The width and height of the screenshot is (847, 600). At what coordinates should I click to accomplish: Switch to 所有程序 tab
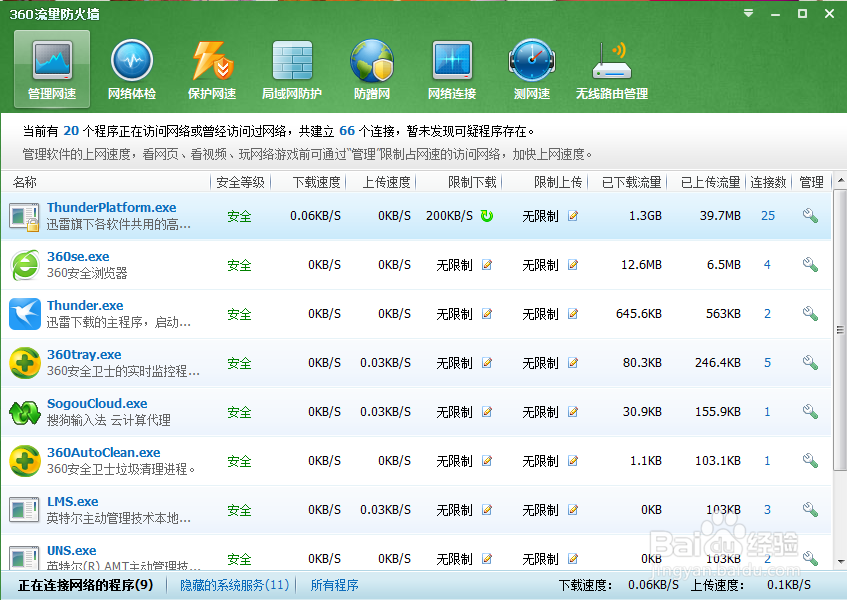click(x=334, y=585)
